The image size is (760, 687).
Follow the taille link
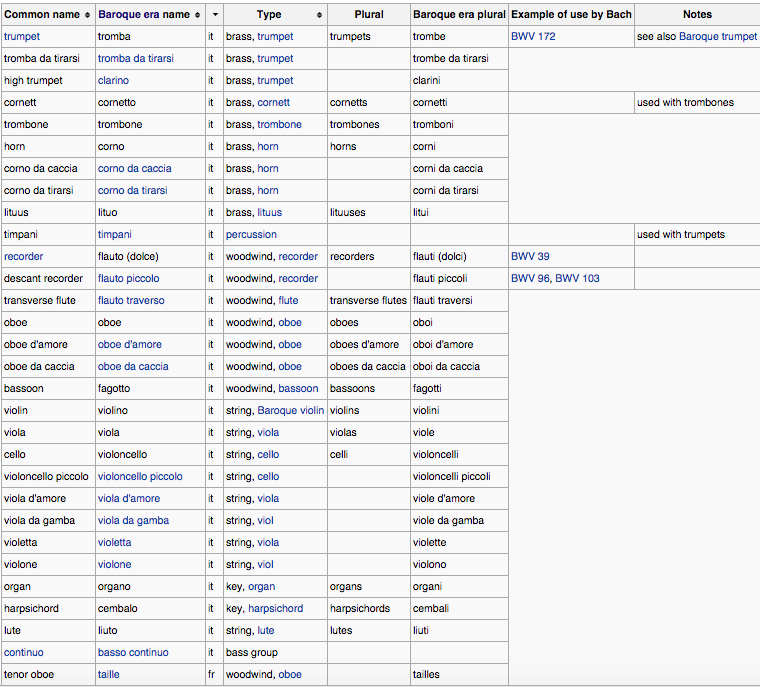point(109,674)
